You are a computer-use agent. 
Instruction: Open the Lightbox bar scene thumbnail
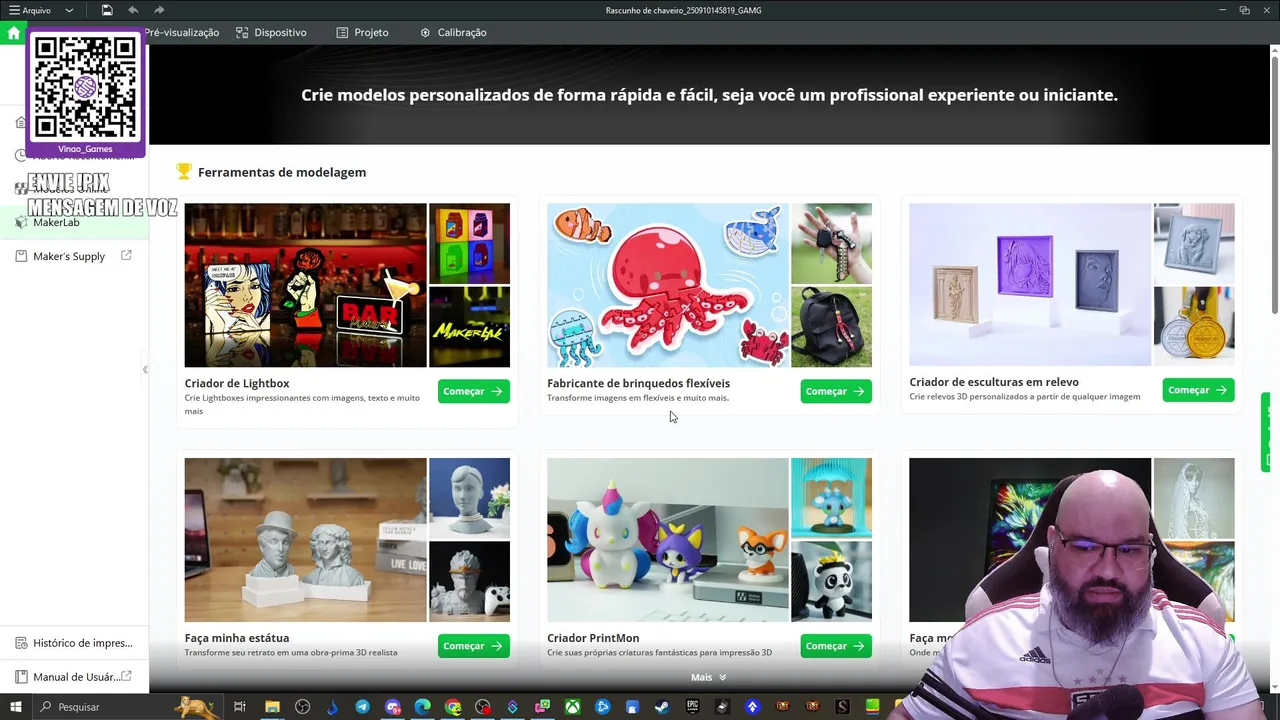pyautogui.click(x=305, y=285)
